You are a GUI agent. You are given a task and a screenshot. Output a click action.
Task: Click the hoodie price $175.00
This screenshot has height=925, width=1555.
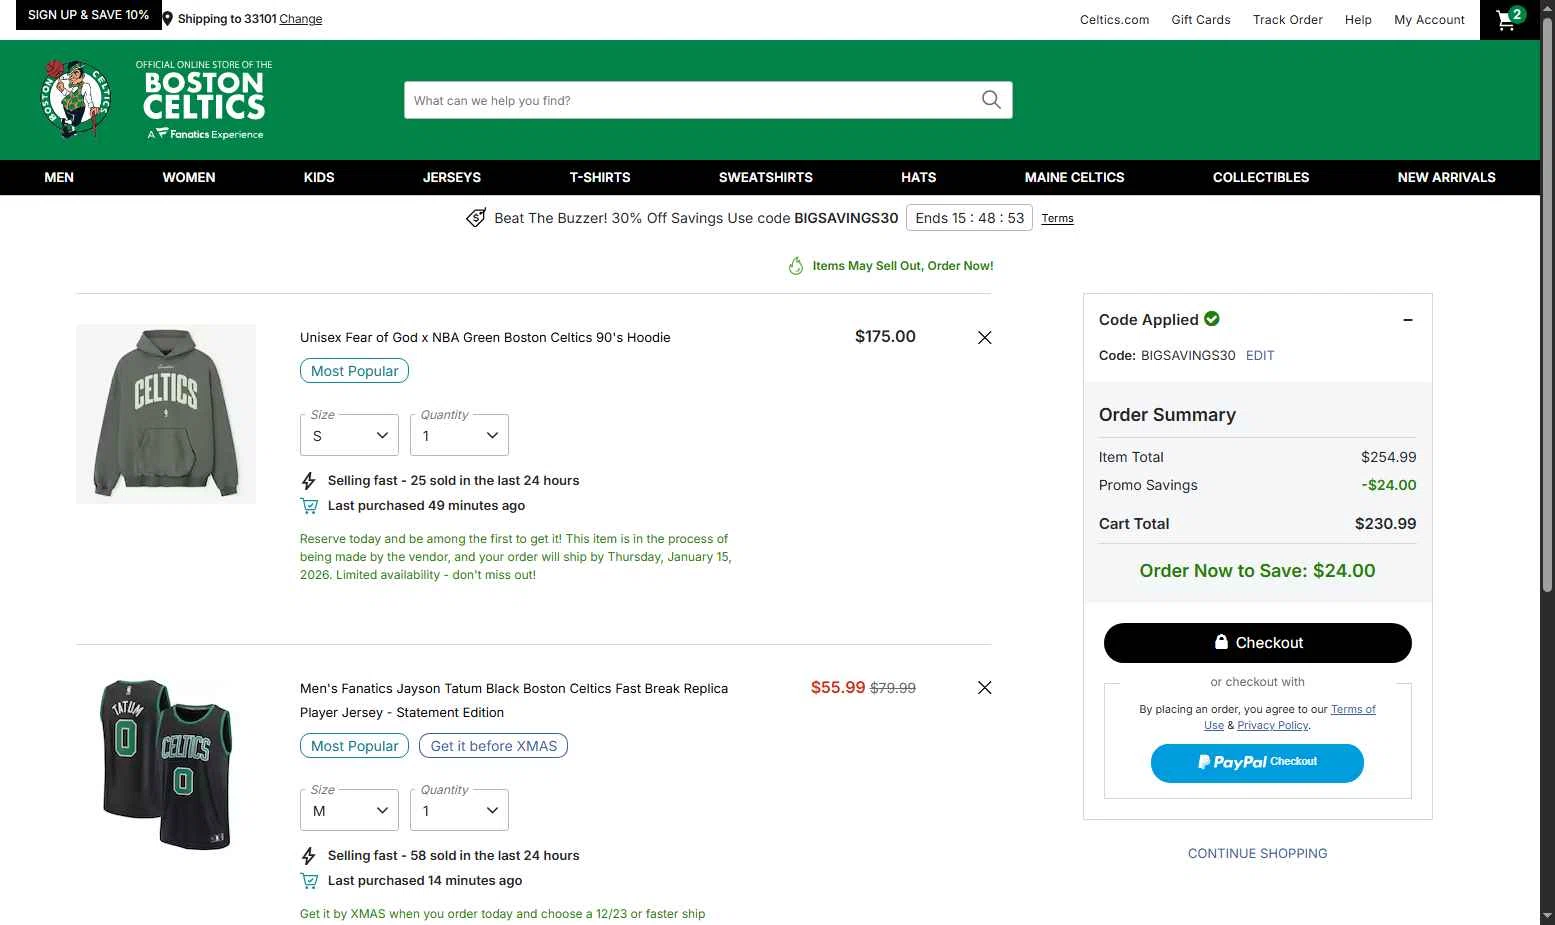pyautogui.click(x=885, y=337)
